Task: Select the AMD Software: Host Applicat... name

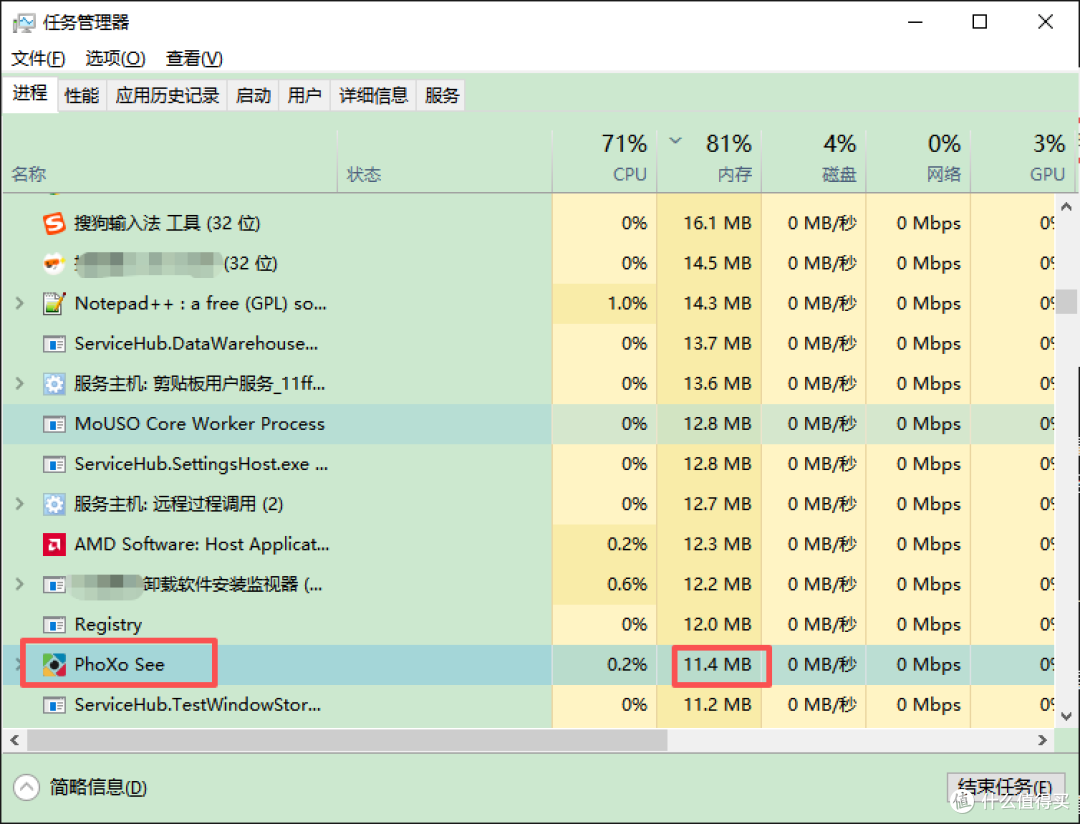Action: pyautogui.click(x=202, y=544)
